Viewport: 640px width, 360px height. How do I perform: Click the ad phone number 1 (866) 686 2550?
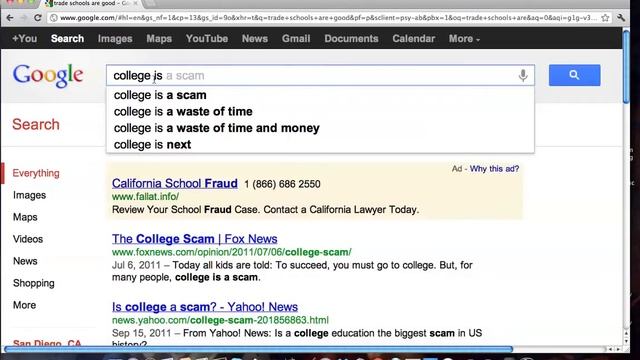pos(282,184)
